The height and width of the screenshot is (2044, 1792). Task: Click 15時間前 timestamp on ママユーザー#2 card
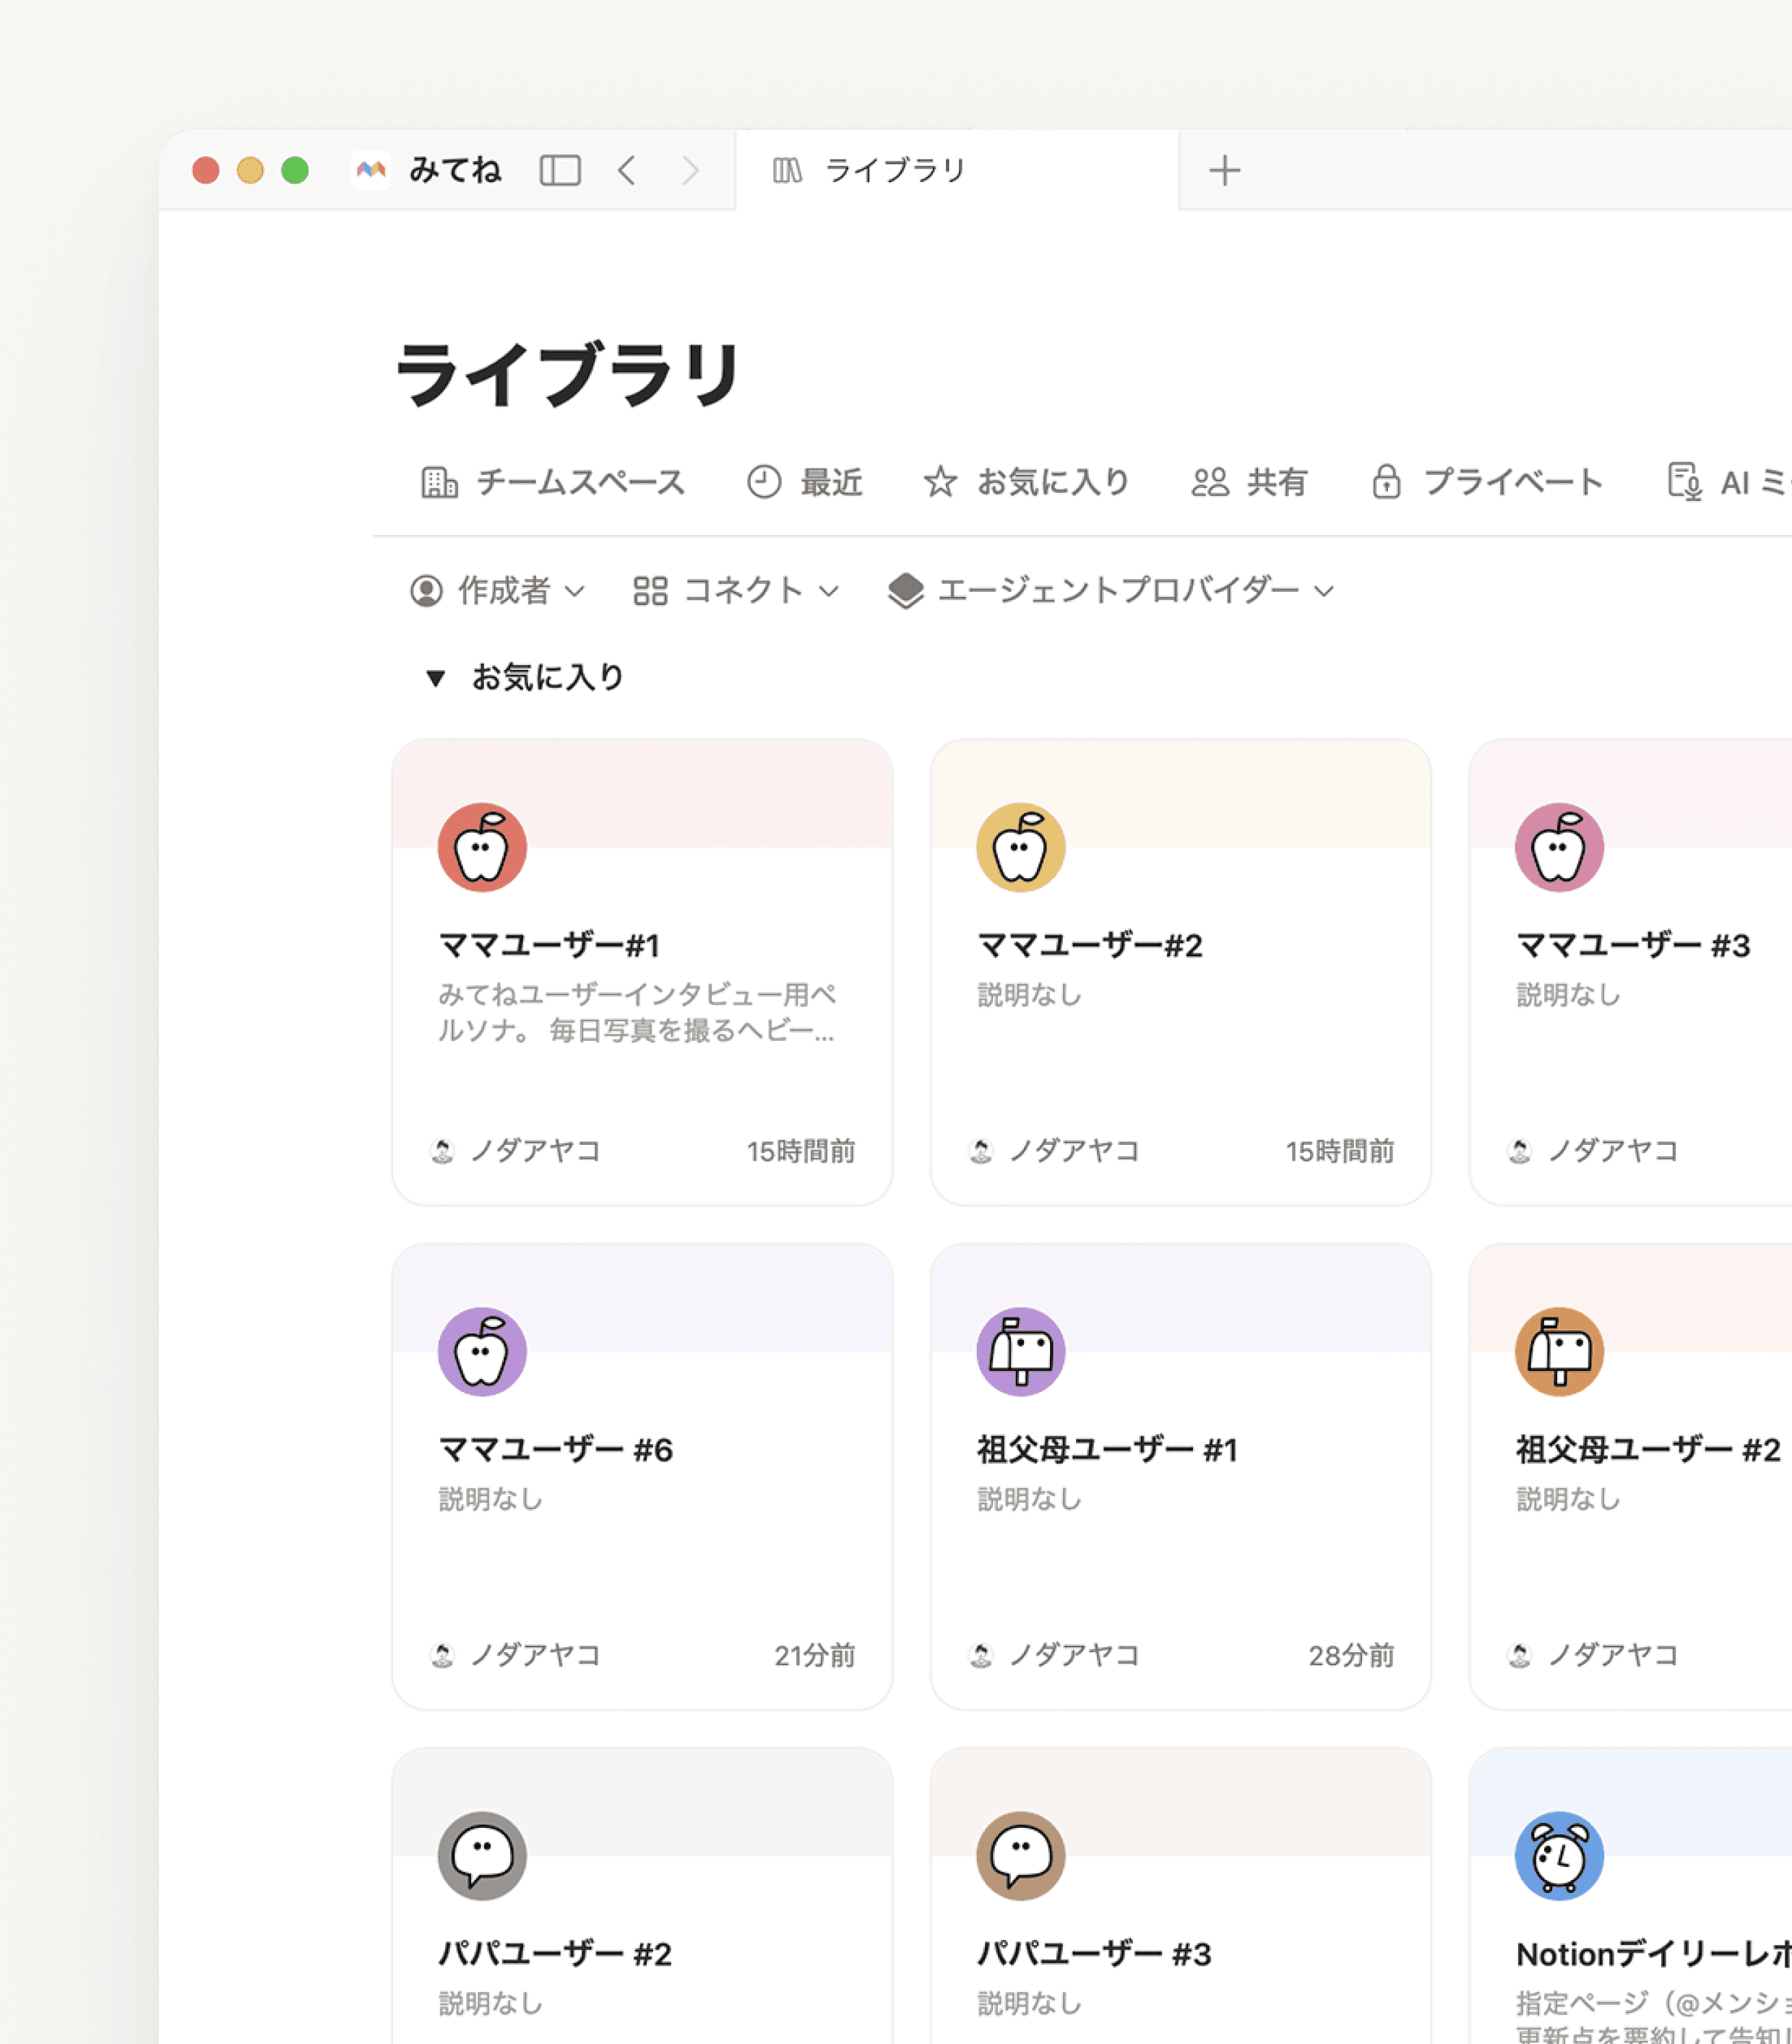coord(1340,1151)
